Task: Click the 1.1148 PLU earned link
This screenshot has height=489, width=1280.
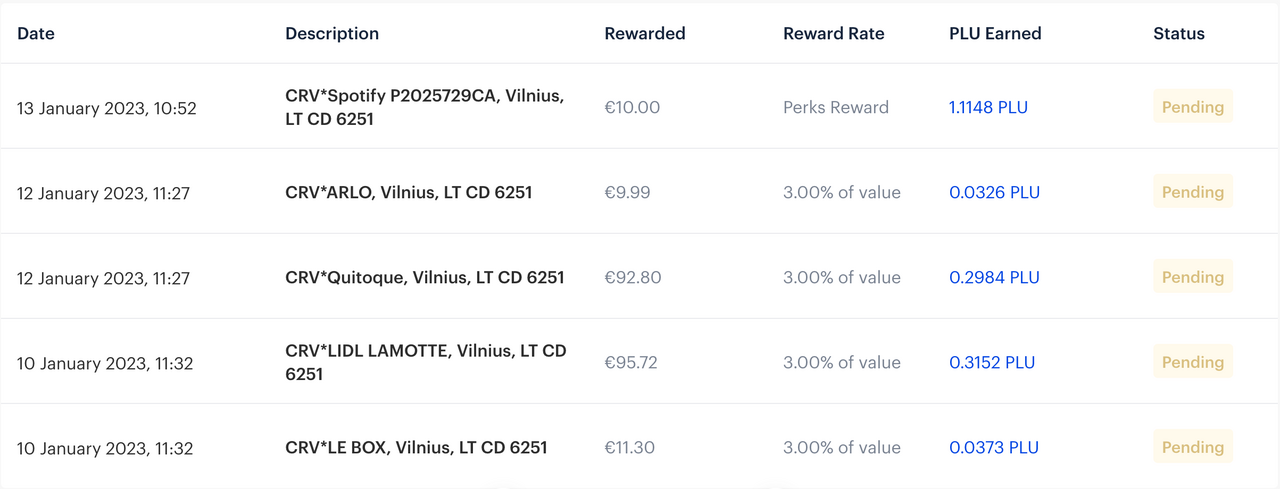Action: (x=988, y=107)
